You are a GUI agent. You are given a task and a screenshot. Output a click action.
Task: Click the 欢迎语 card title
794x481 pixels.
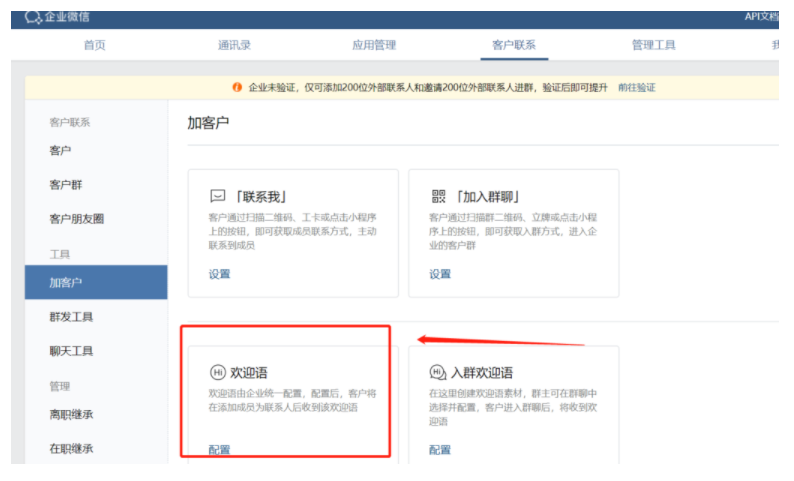(249, 373)
